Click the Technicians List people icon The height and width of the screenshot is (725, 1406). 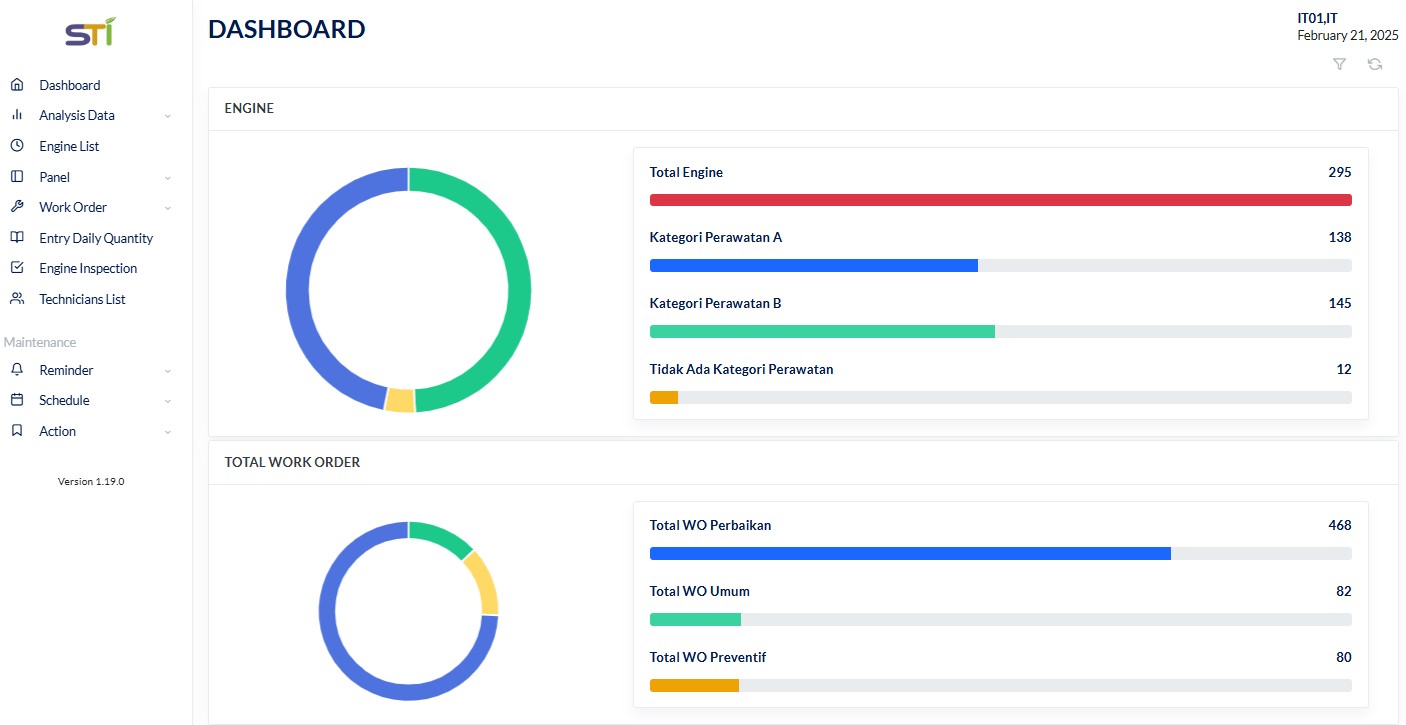(17, 299)
